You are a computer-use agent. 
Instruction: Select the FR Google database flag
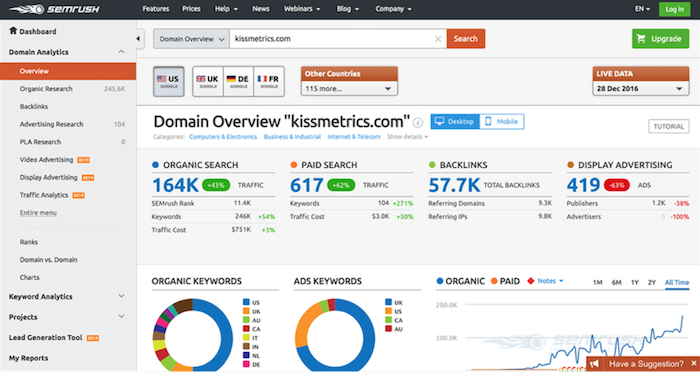pos(269,81)
